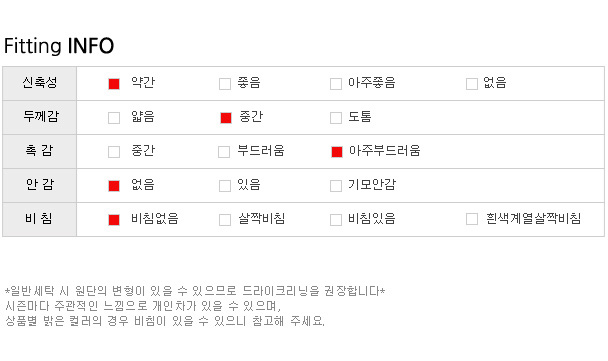
Task: Tick the 비침있음 checkbox
Action: (336, 220)
